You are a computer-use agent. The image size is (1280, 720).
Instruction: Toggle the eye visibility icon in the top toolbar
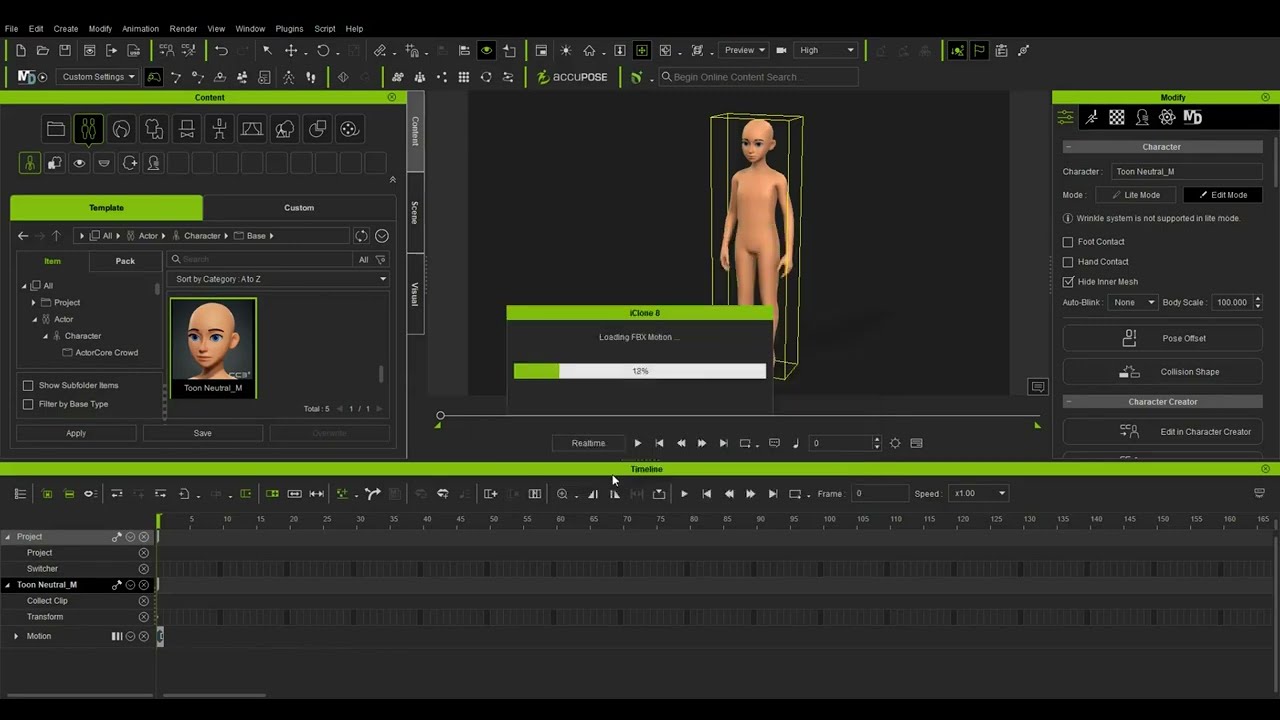click(486, 50)
